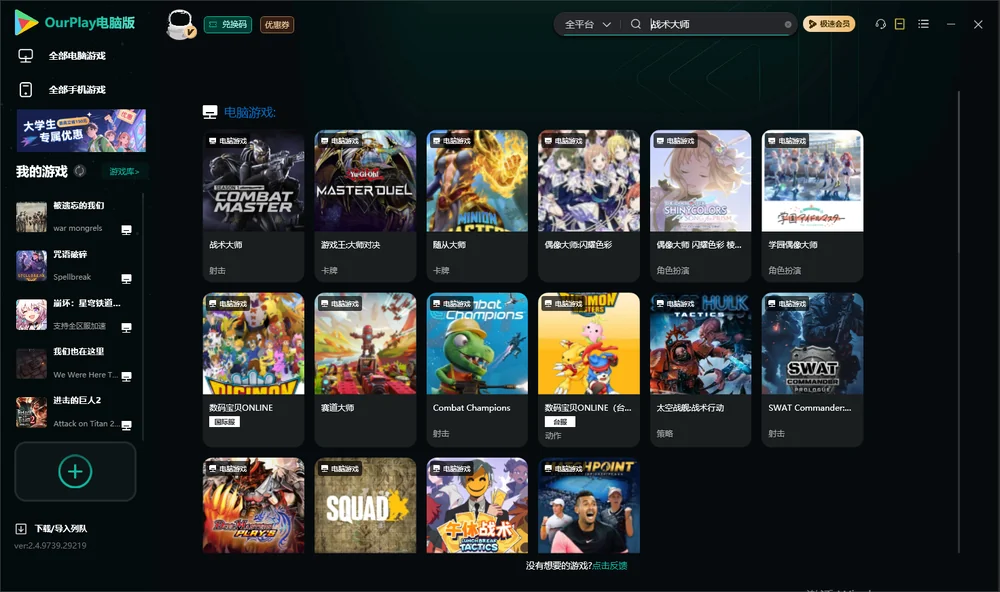Click the yellow mini-mode window icon
The image size is (1000, 592).
point(900,24)
